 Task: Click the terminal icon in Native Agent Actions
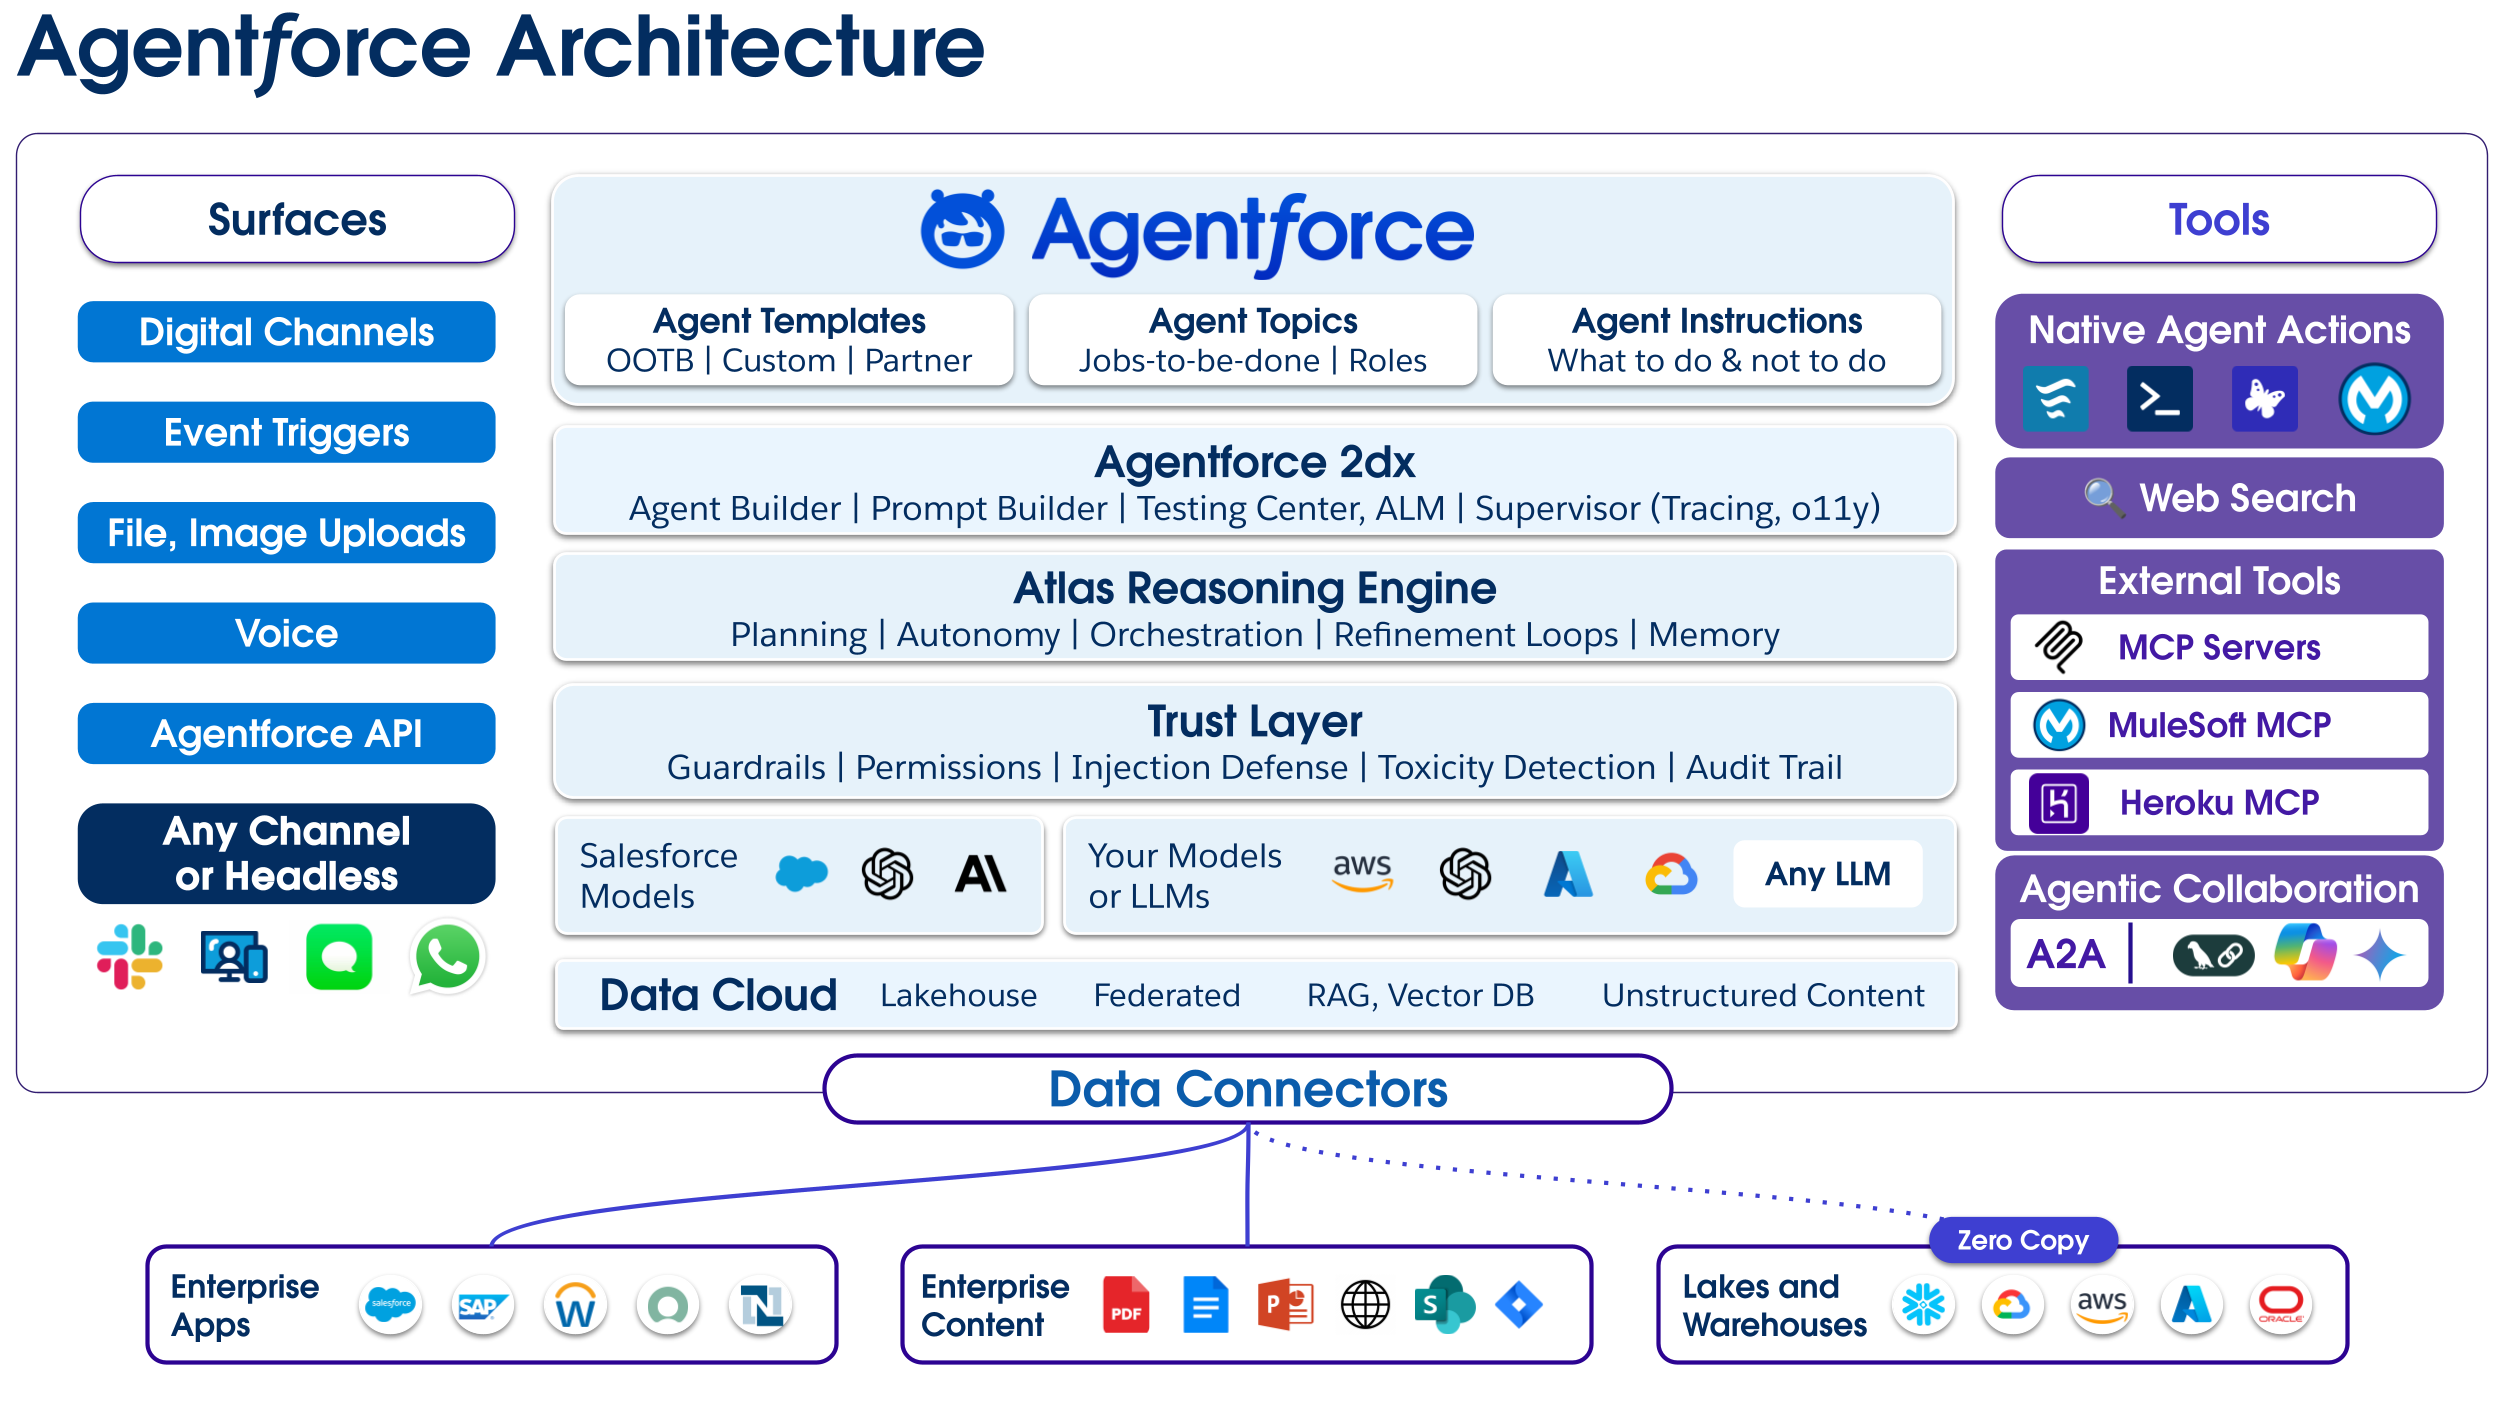(x=2159, y=399)
